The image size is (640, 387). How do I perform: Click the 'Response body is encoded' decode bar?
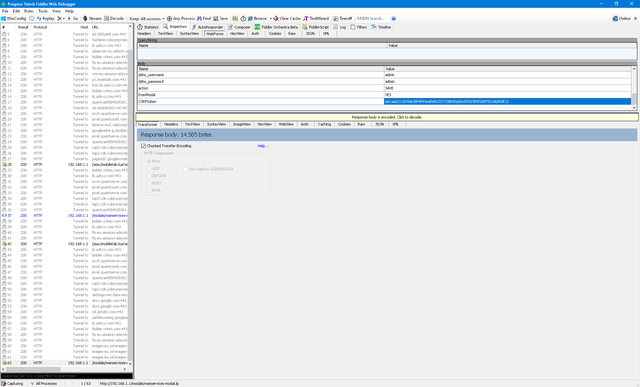click(387, 117)
